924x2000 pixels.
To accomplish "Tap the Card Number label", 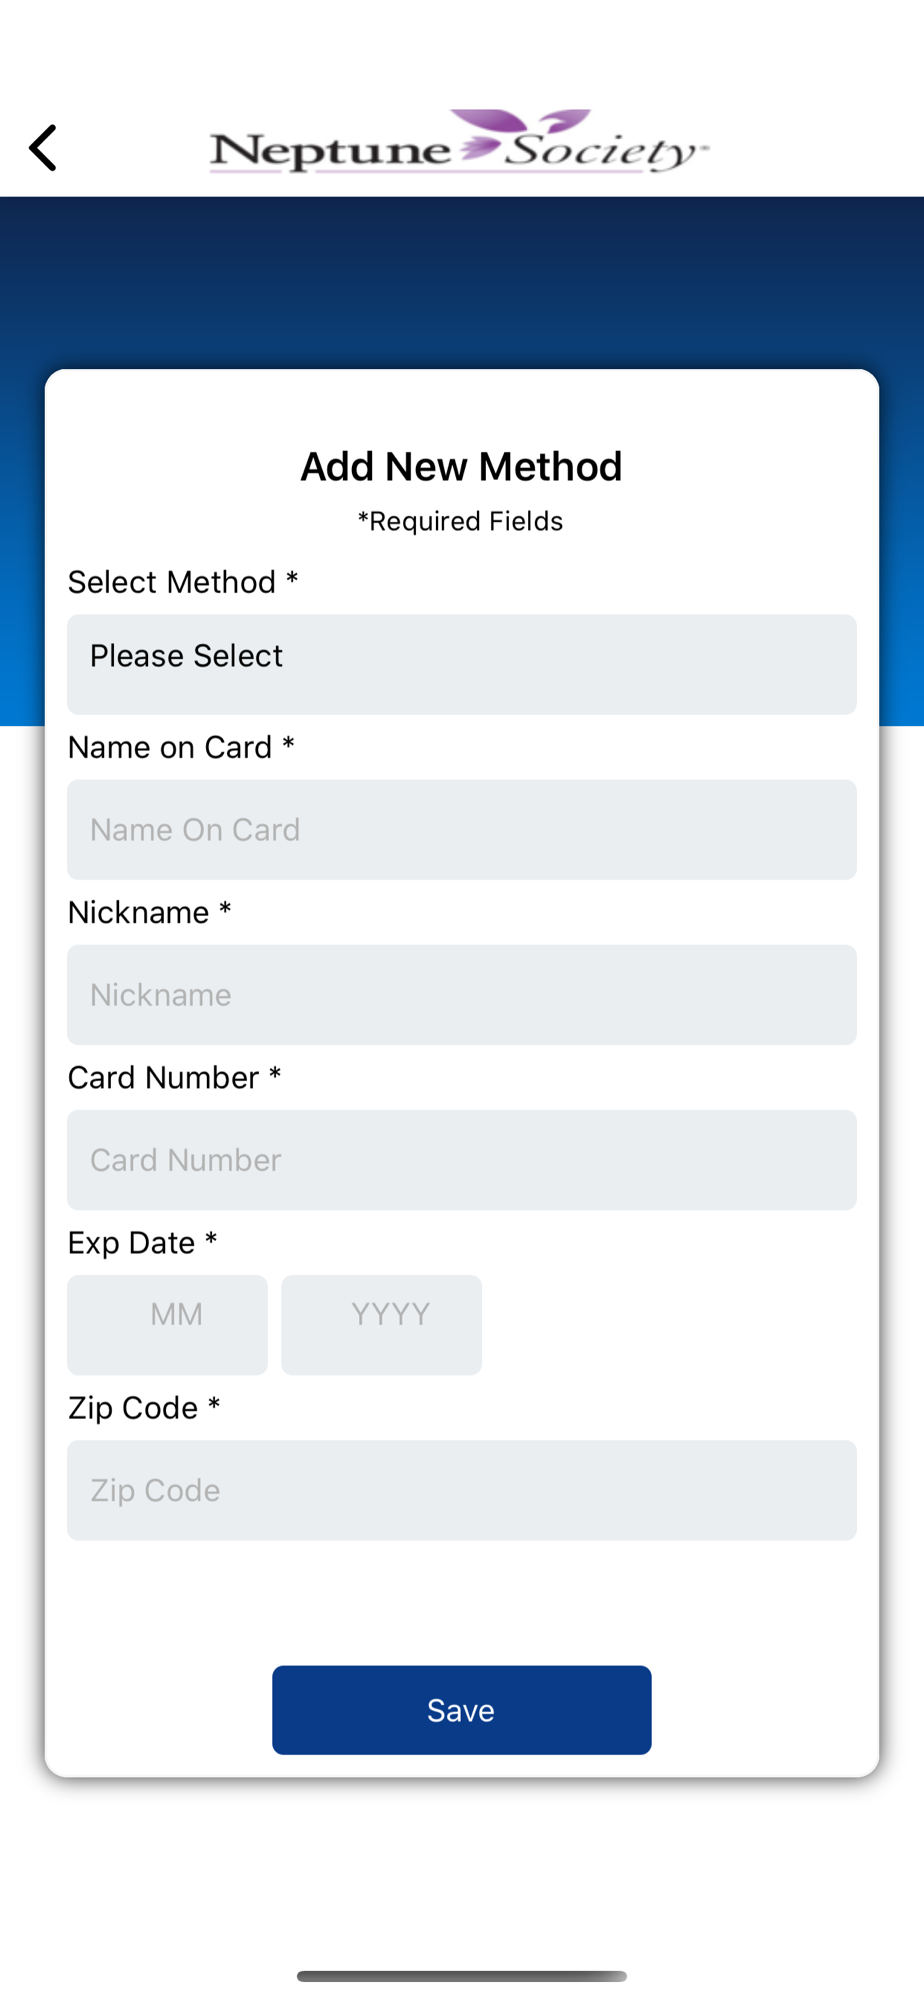I will [175, 1077].
